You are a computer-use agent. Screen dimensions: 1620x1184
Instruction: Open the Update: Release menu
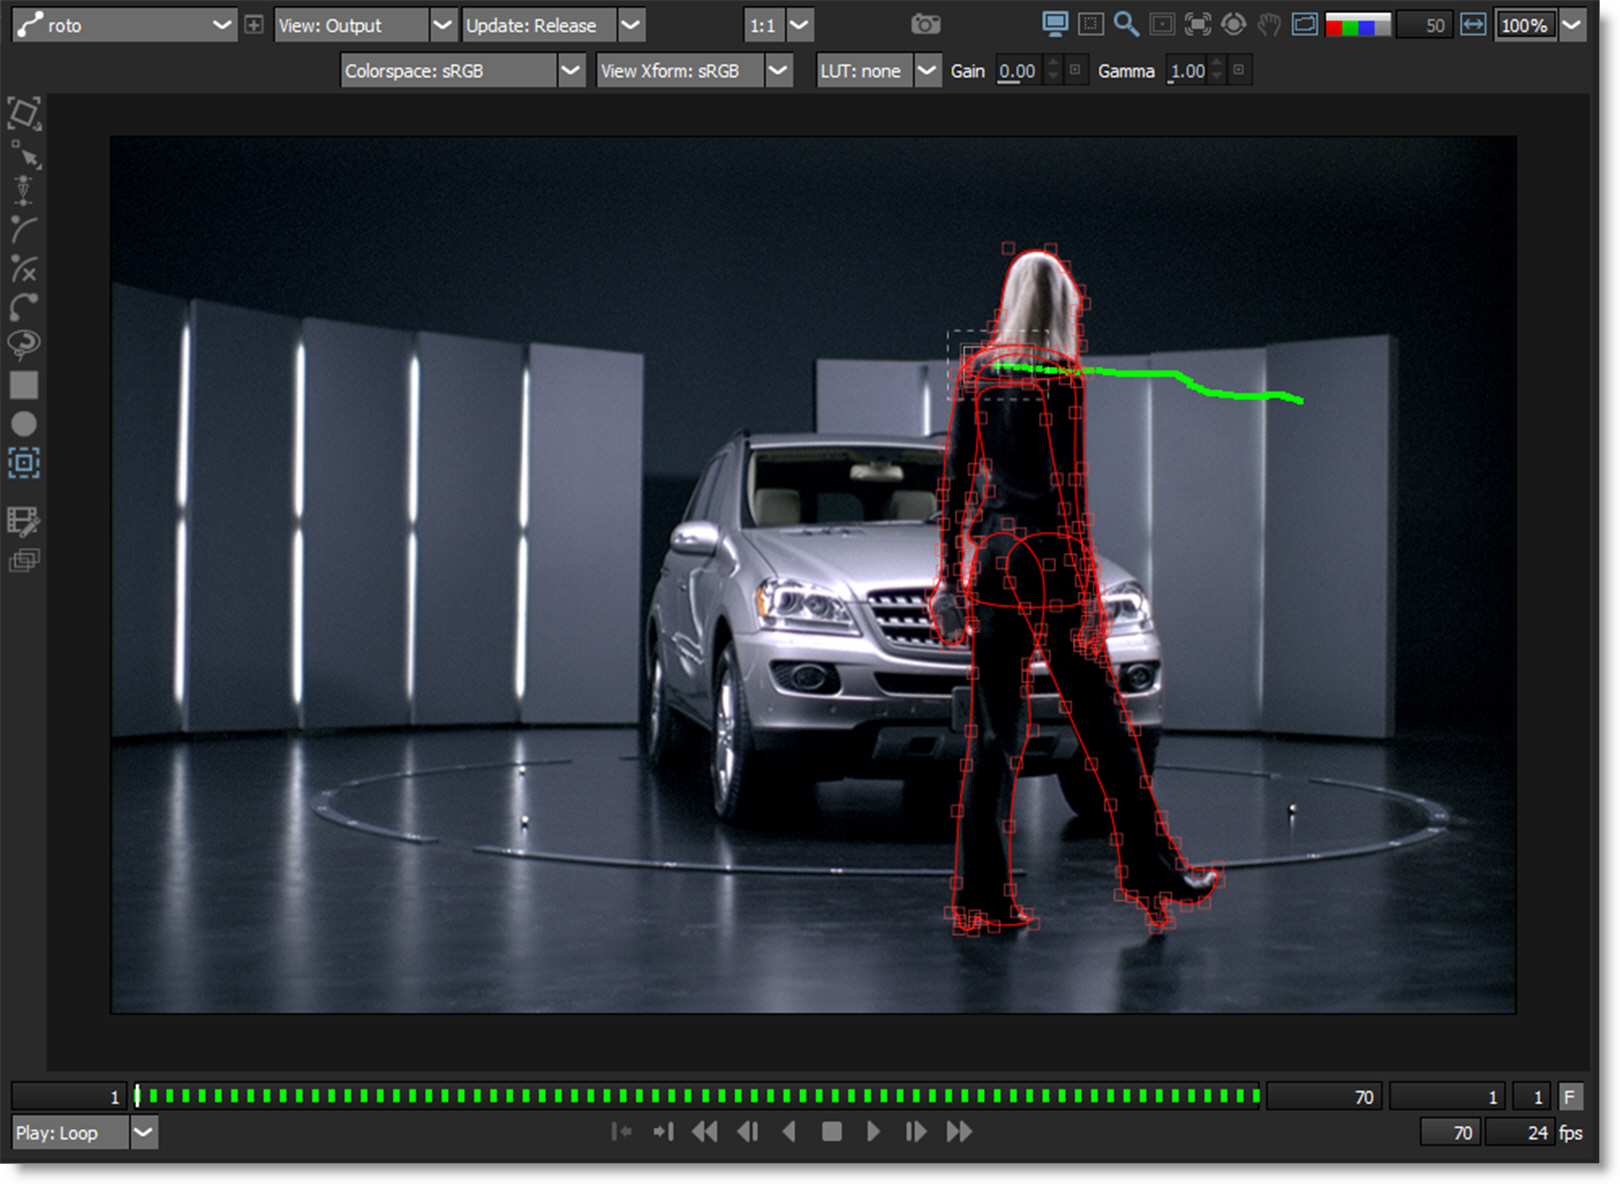(x=631, y=25)
